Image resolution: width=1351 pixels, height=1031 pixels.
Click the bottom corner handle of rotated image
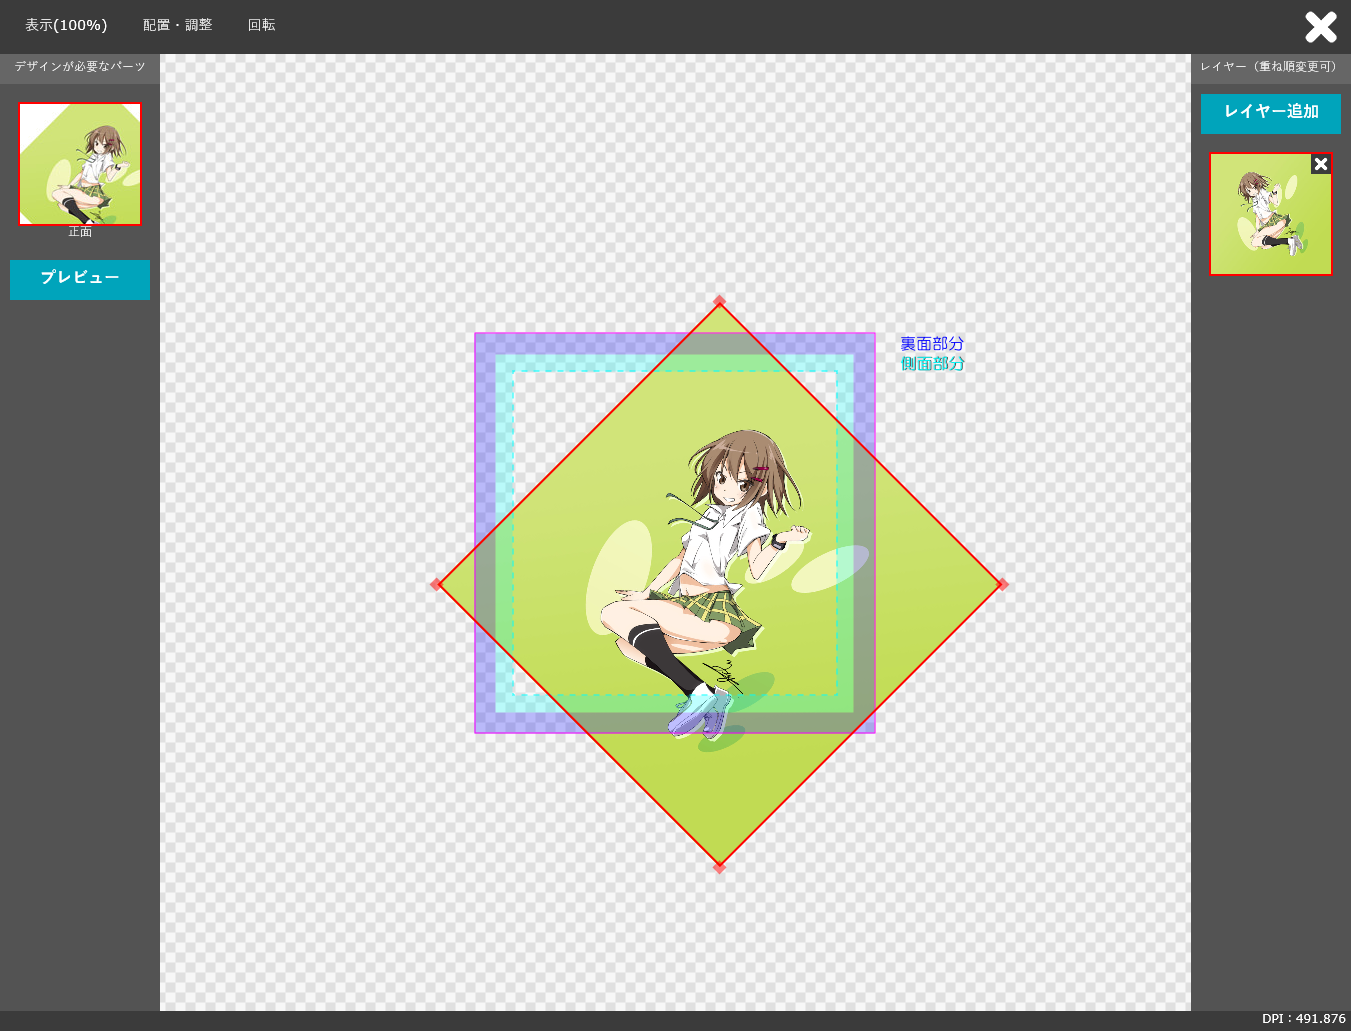(x=719, y=867)
